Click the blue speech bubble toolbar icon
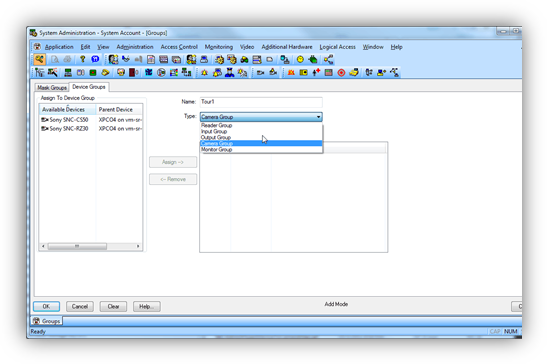 [x=95, y=59]
